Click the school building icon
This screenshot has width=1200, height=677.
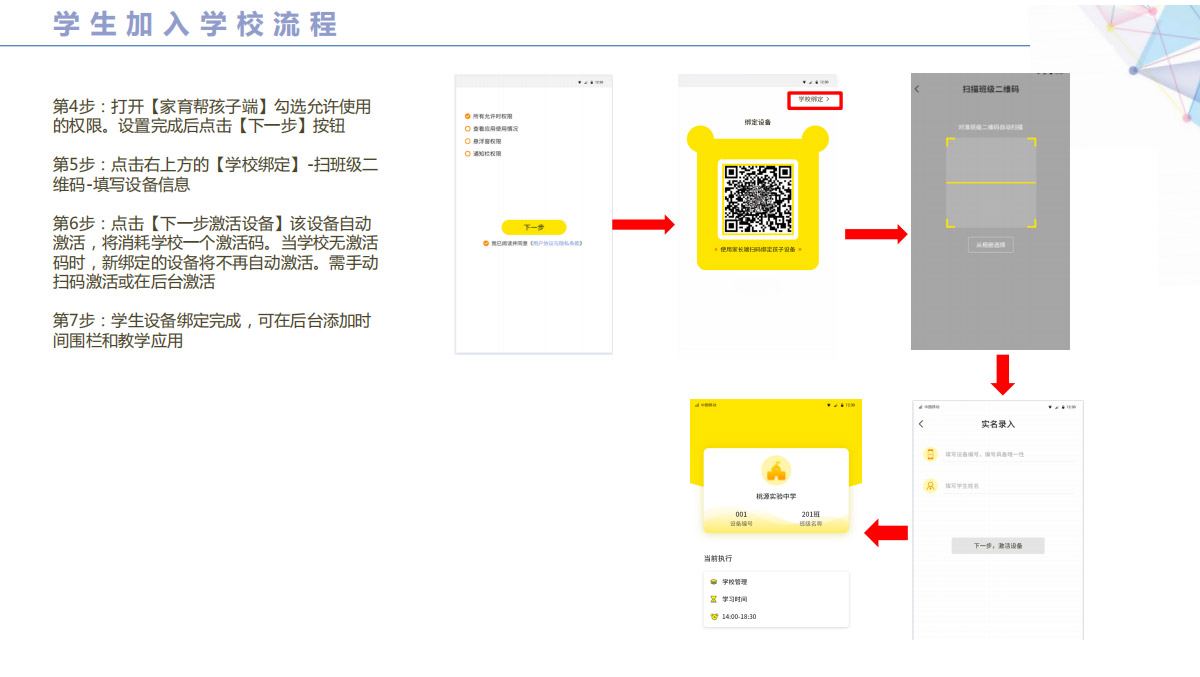[776, 470]
